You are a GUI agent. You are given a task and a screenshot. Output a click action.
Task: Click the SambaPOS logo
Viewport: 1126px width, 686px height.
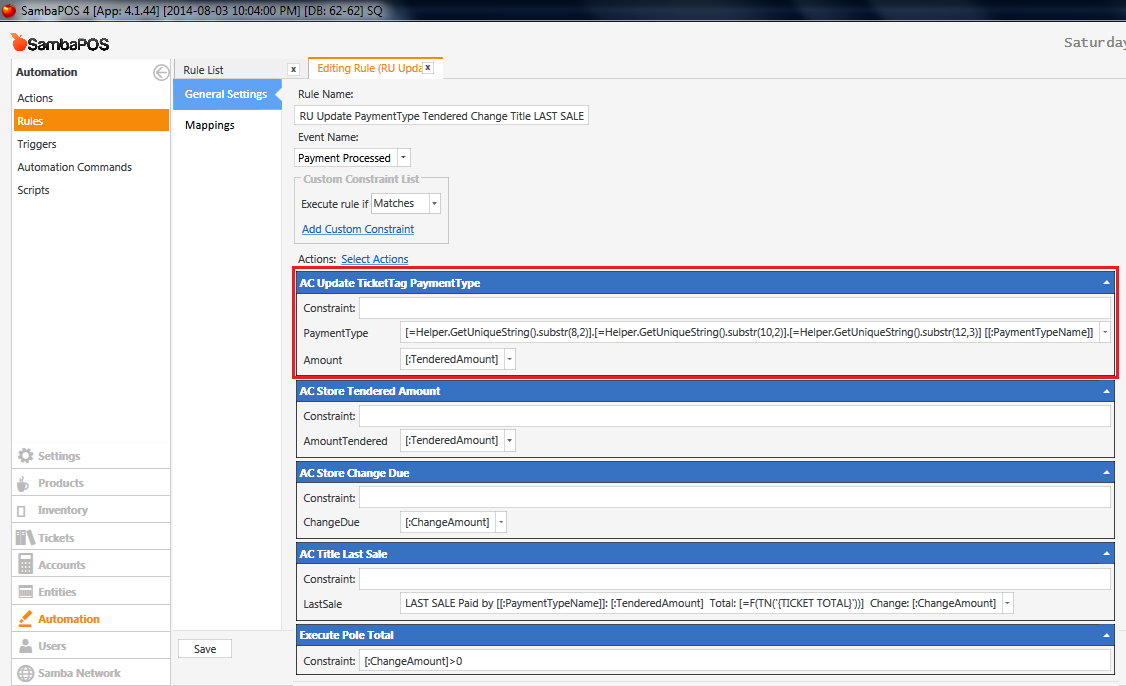tap(60, 44)
